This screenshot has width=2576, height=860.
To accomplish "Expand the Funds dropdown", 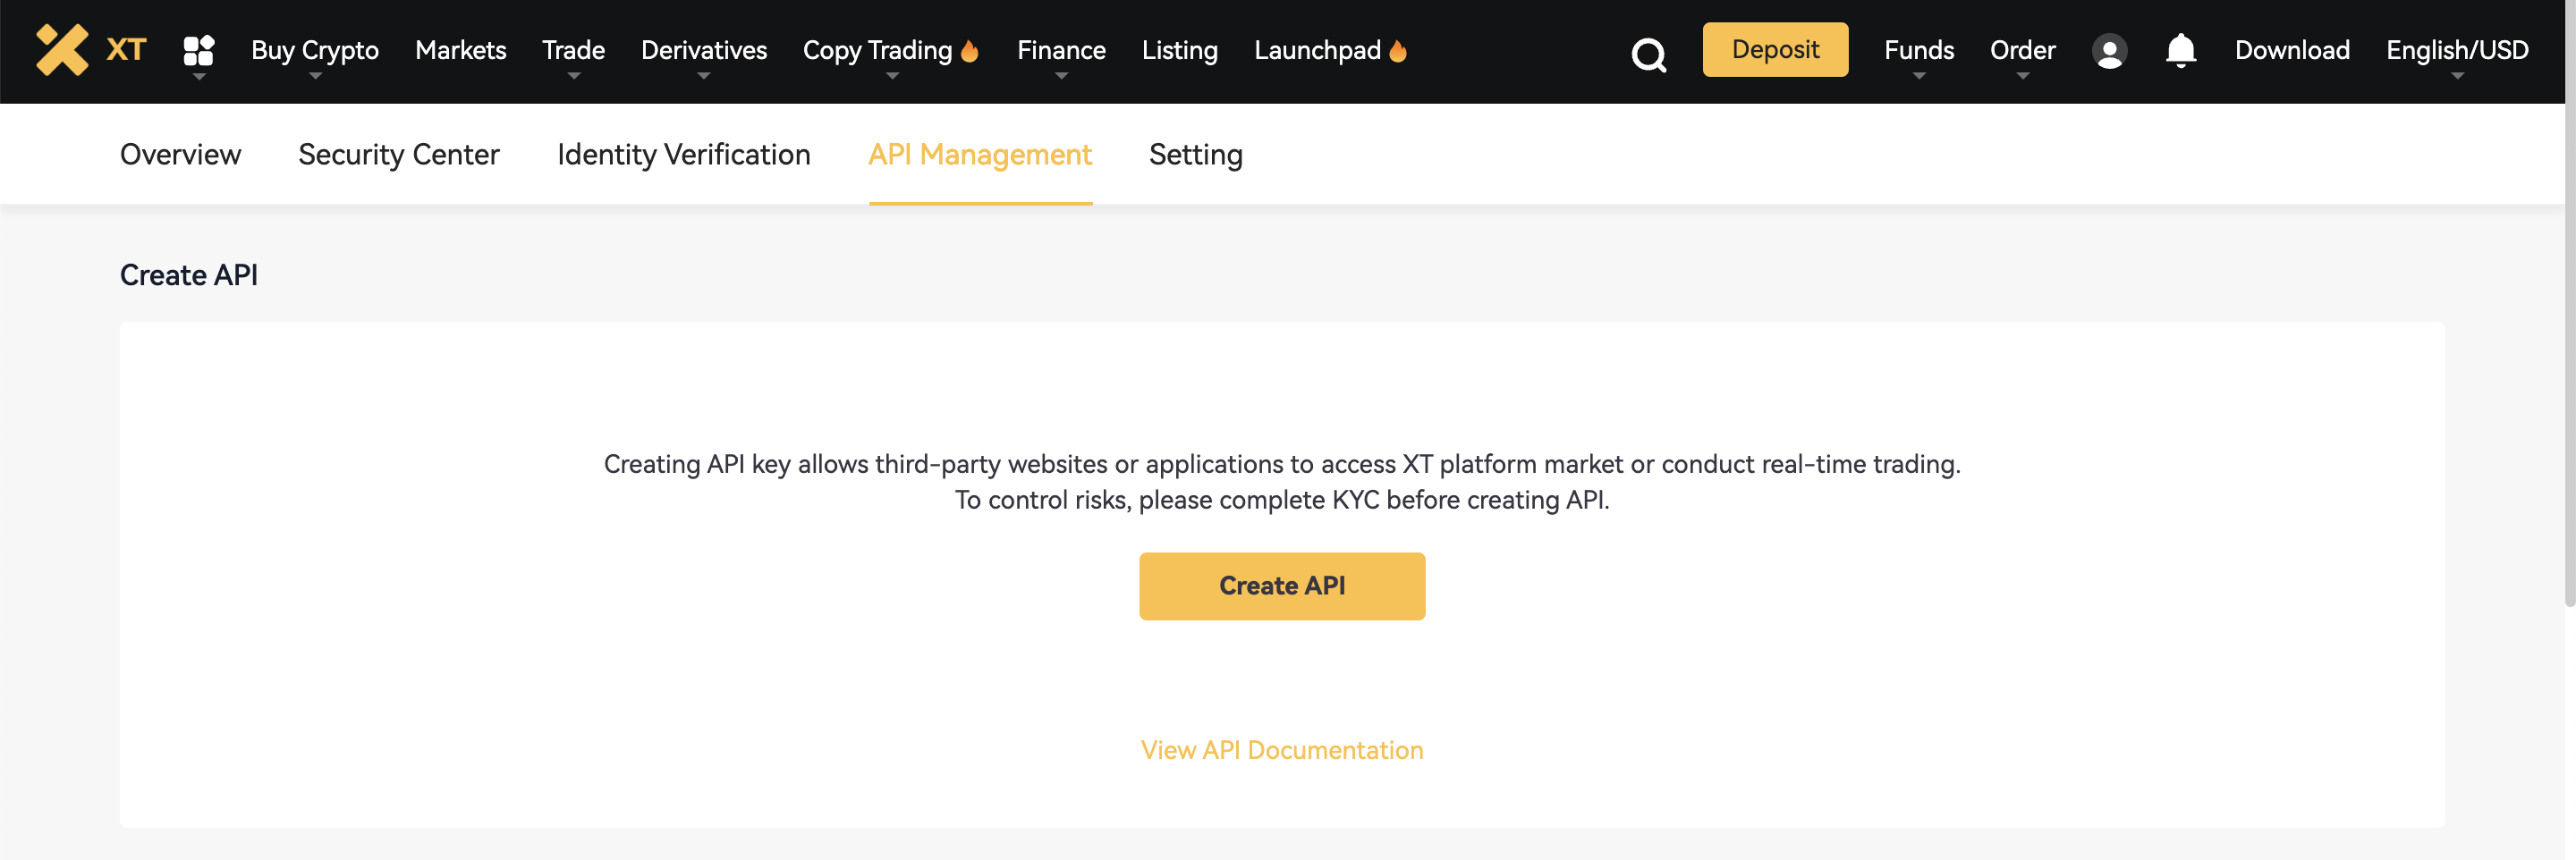I will click(1918, 51).
